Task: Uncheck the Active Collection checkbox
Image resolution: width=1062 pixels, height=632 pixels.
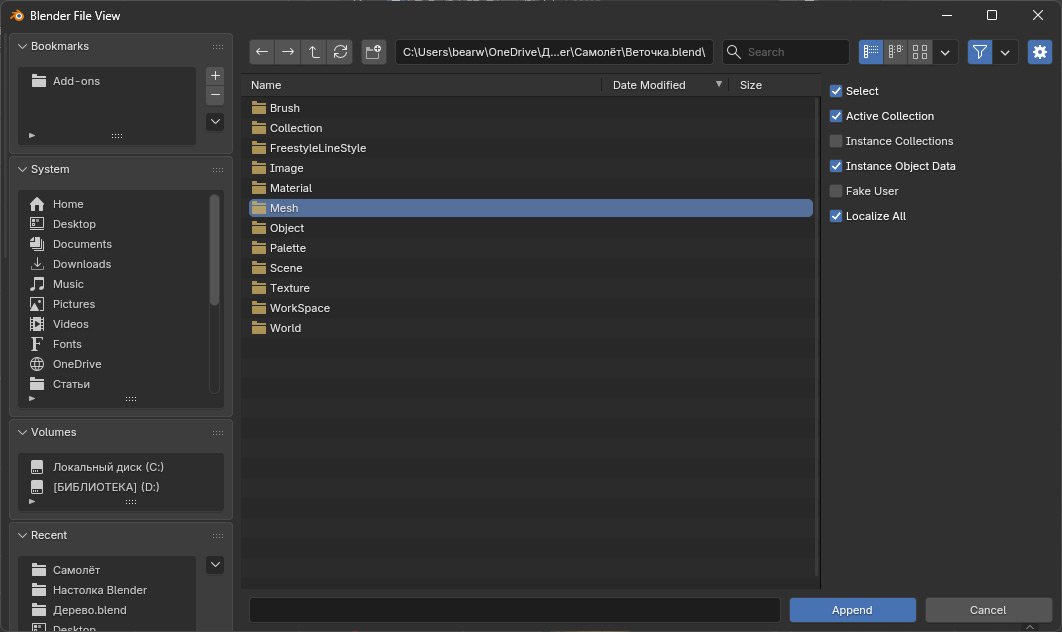Action: click(x=836, y=116)
